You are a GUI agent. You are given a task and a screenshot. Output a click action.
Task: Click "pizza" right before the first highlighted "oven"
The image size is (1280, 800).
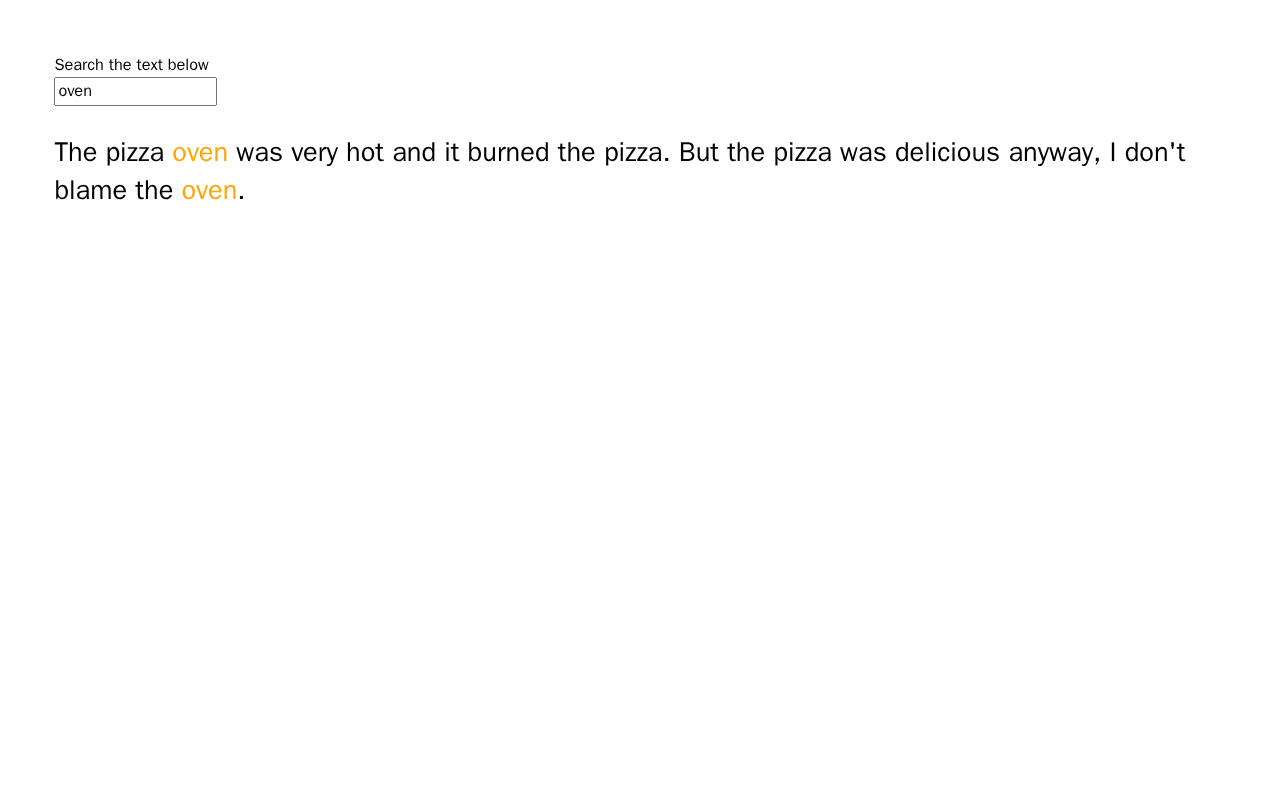pyautogui.click(x=135, y=152)
